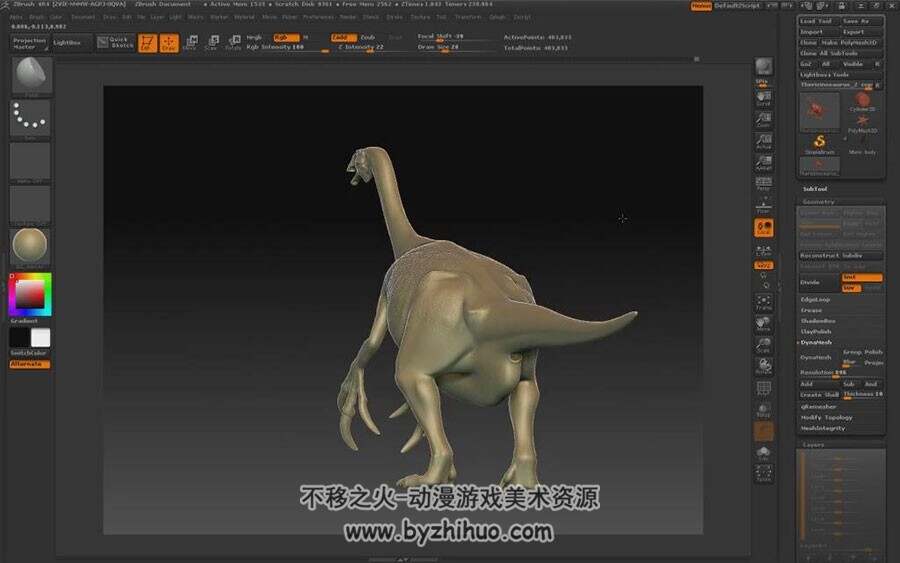Select the SimpleBrush tool thumbnail
This screenshot has width=900, height=563.
(x=820, y=145)
